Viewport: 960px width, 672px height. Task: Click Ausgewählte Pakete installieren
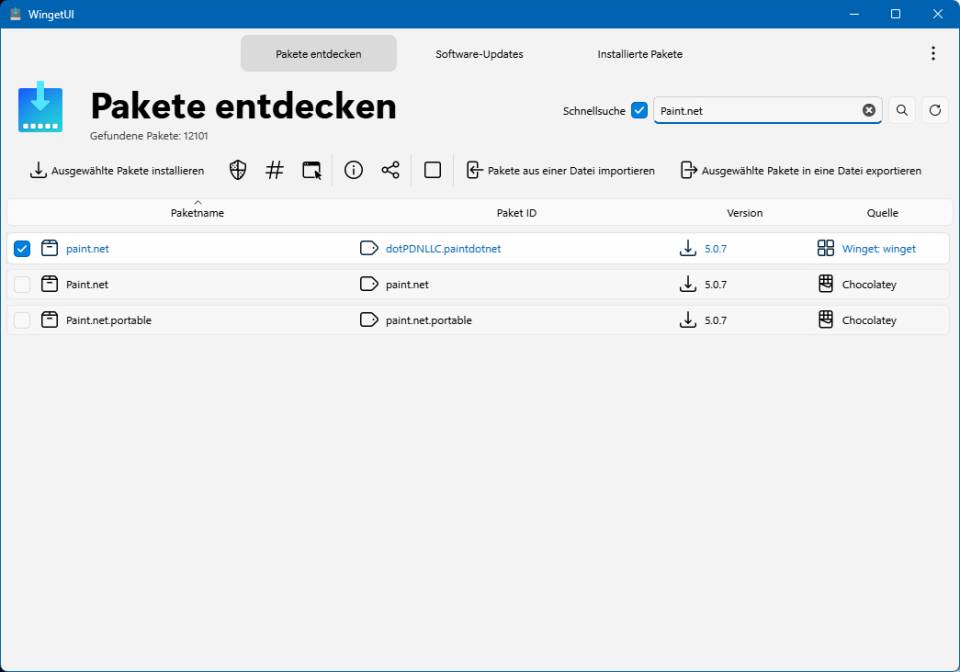coord(116,170)
